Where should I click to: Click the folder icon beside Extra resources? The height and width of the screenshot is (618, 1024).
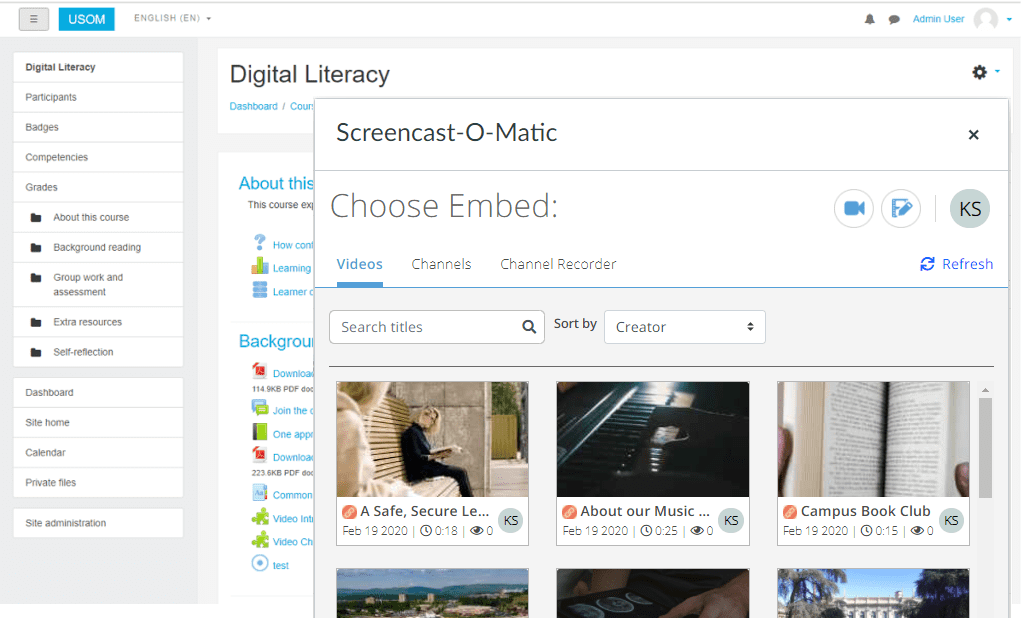(x=36, y=322)
